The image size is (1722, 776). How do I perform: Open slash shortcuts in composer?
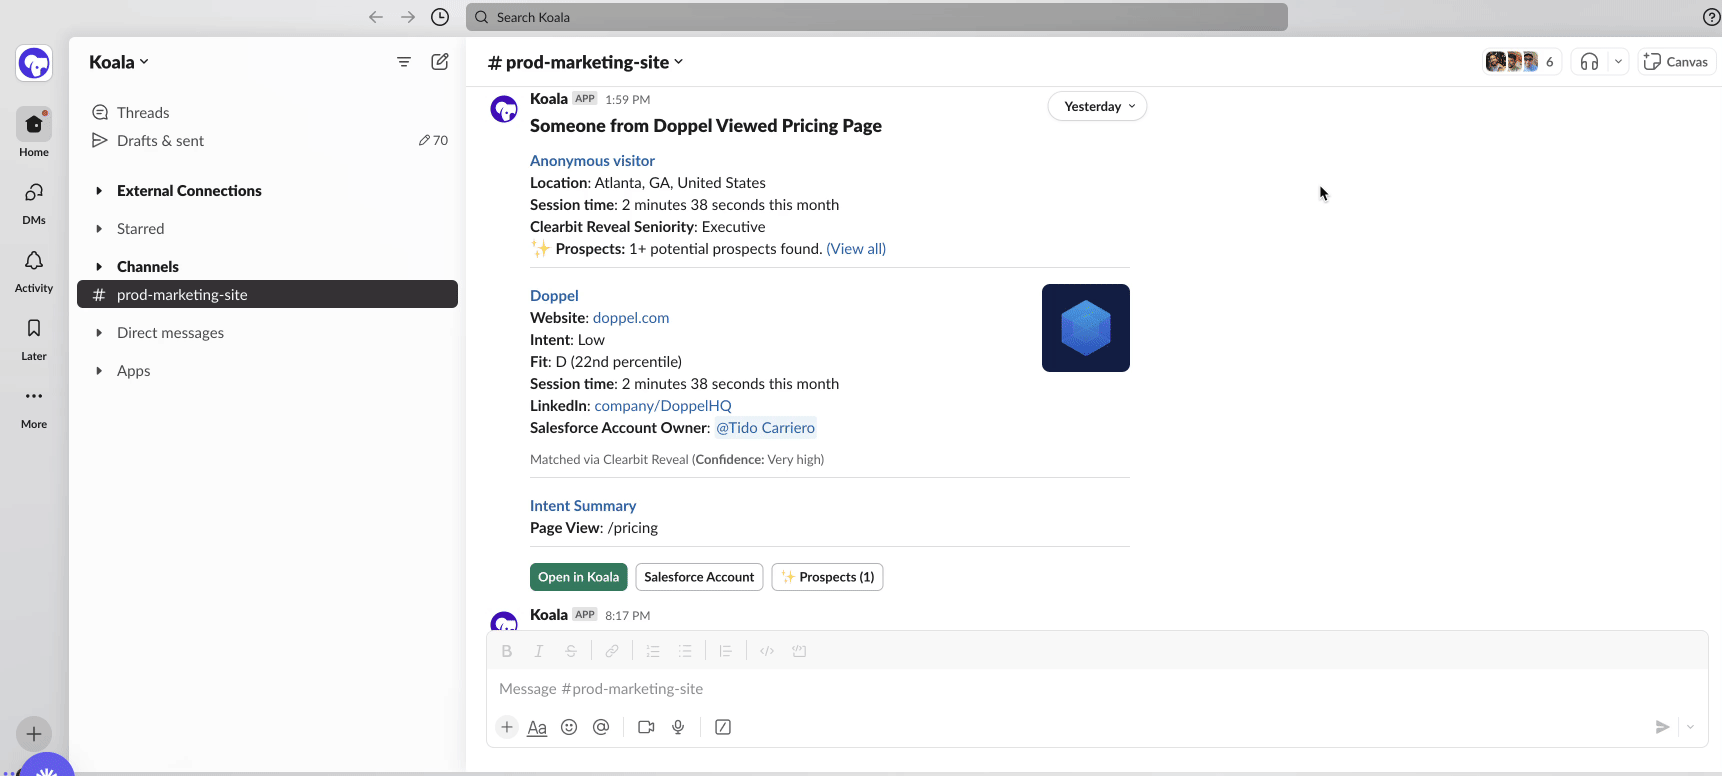click(x=723, y=727)
